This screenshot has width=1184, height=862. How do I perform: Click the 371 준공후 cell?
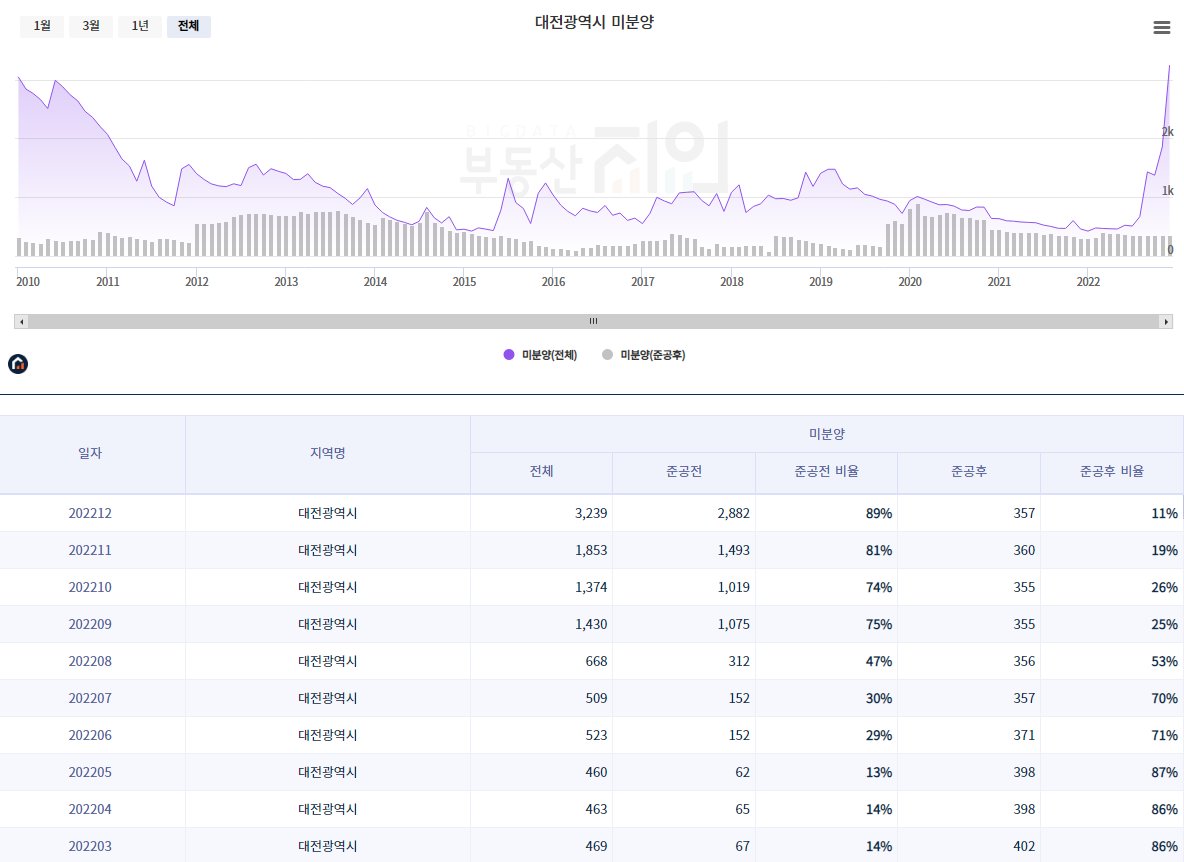[969, 735]
